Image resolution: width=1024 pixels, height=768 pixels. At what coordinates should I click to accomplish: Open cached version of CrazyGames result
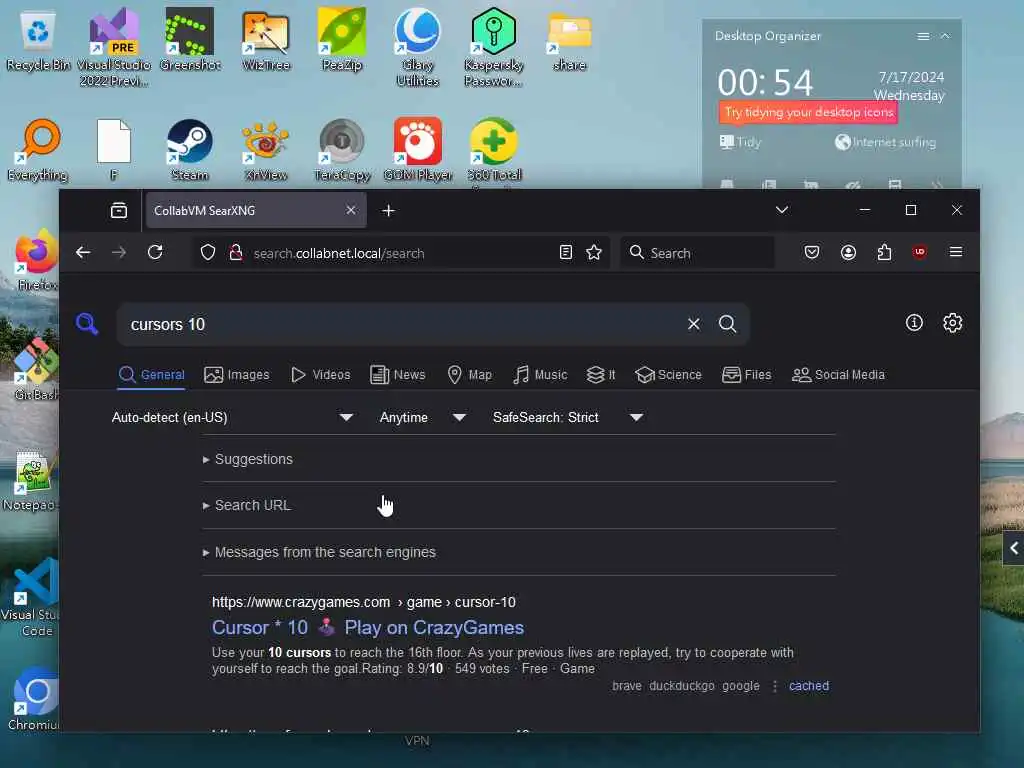808,686
